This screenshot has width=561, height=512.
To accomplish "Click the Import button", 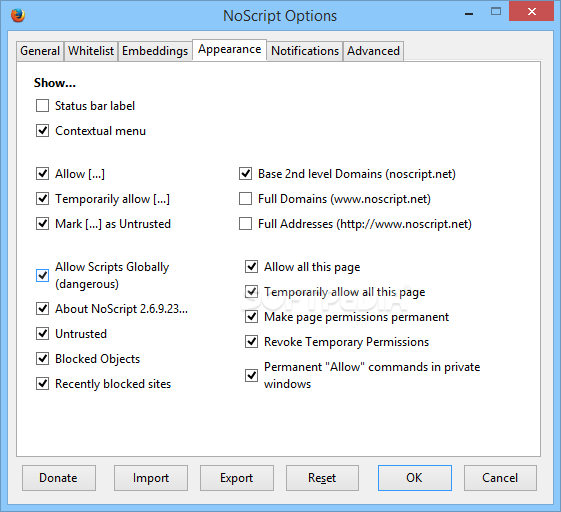I will [151, 478].
